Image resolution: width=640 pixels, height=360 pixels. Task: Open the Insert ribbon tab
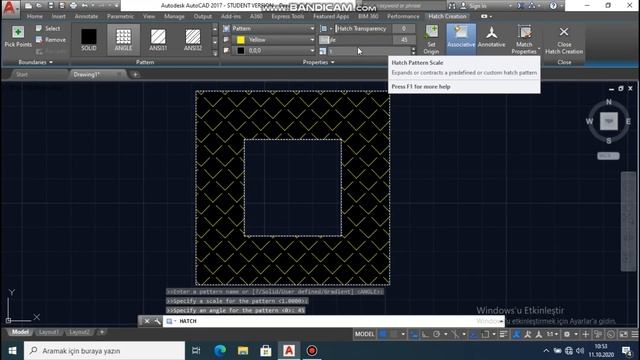[58, 16]
